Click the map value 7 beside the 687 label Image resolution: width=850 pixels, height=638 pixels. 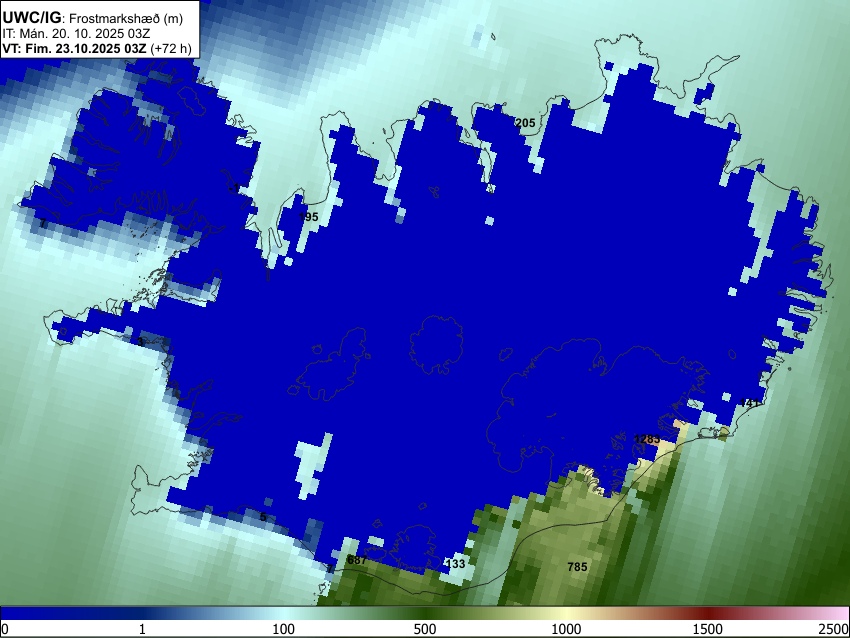point(330,569)
